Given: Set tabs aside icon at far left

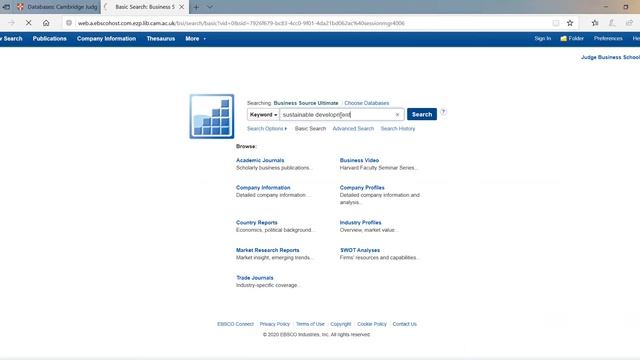Looking at the screenshot, I should tap(6, 7).
